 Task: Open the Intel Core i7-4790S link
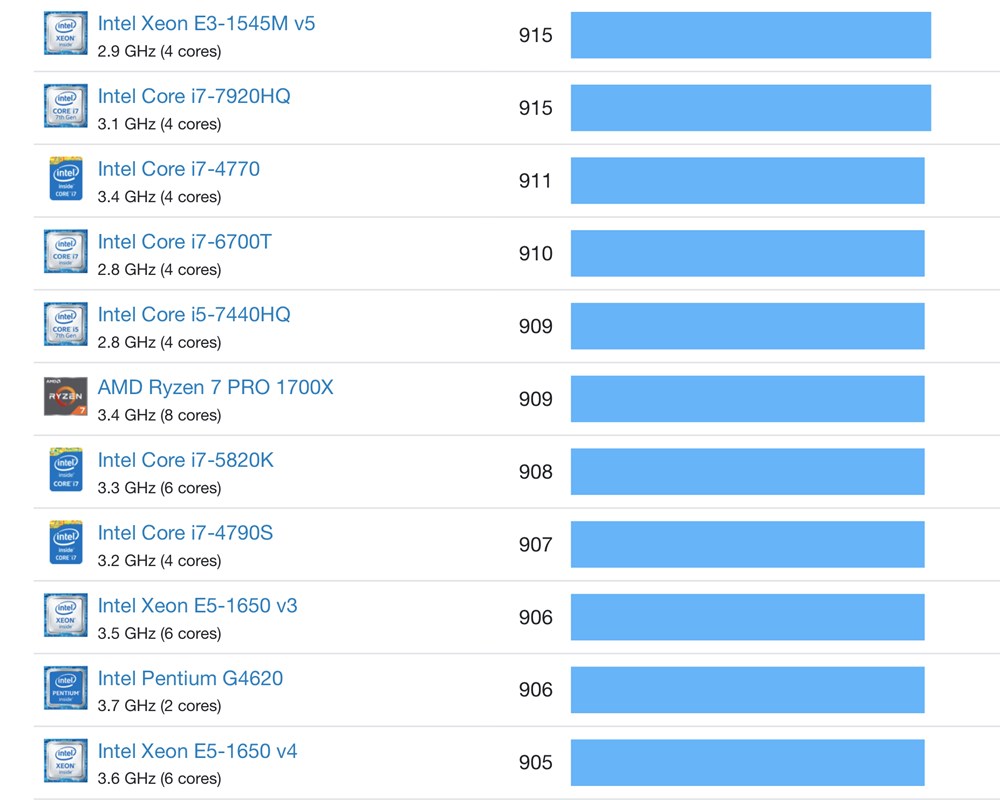tap(185, 533)
